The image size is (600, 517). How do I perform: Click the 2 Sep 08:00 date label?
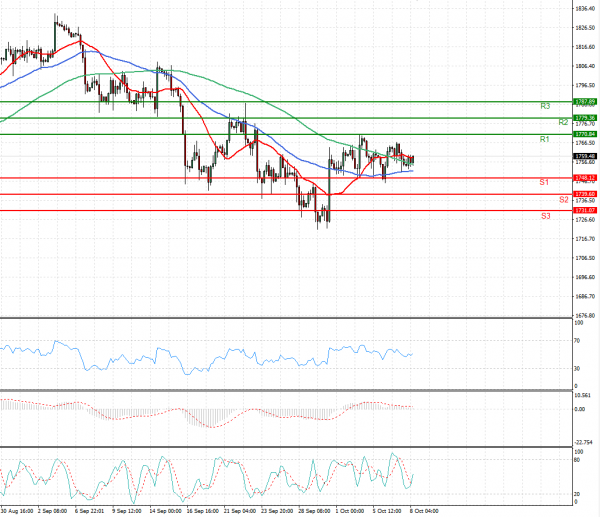coord(53,511)
